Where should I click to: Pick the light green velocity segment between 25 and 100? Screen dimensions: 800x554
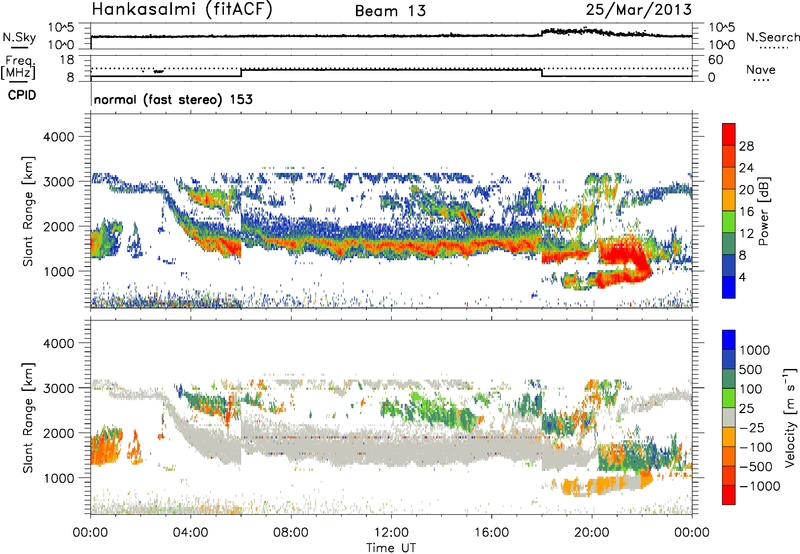click(729, 398)
